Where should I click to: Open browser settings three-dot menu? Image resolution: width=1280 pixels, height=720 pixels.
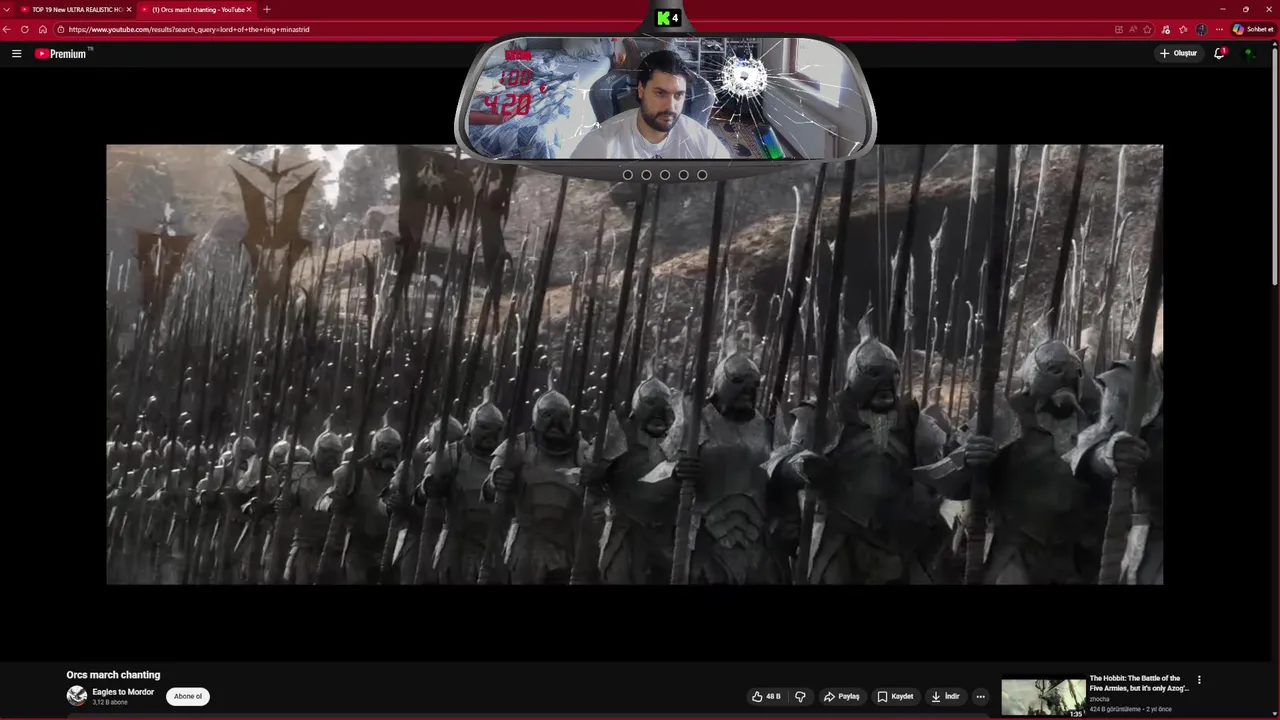point(1219,29)
